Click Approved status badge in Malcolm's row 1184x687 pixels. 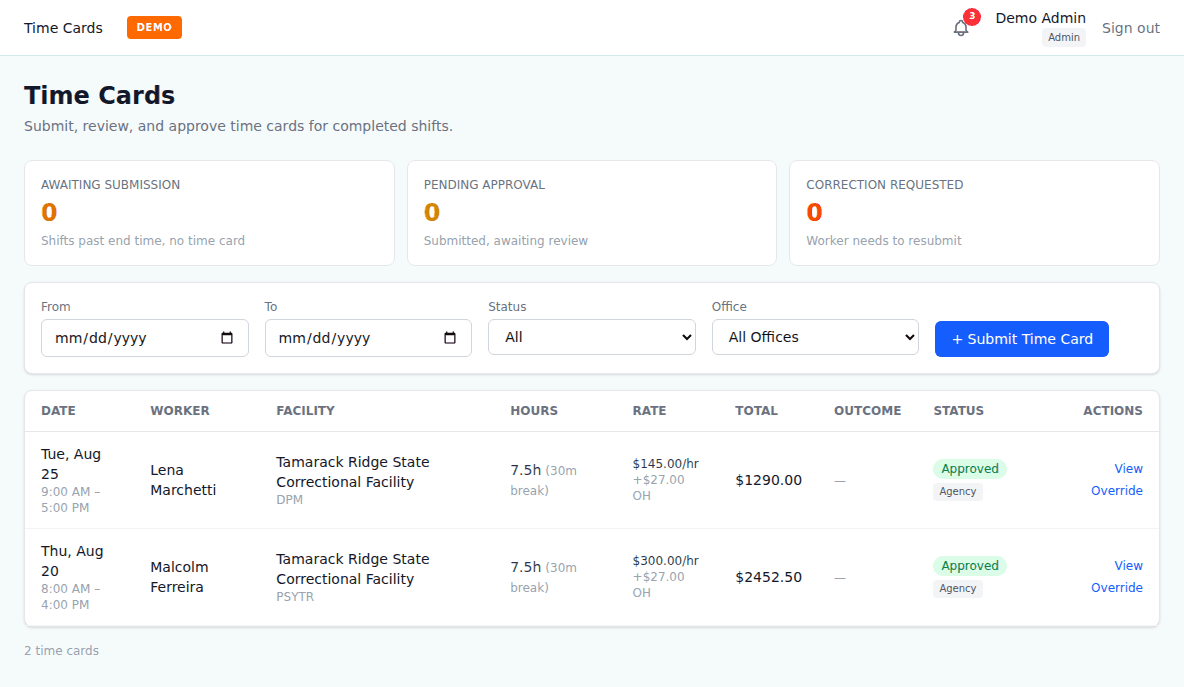click(x=970, y=565)
